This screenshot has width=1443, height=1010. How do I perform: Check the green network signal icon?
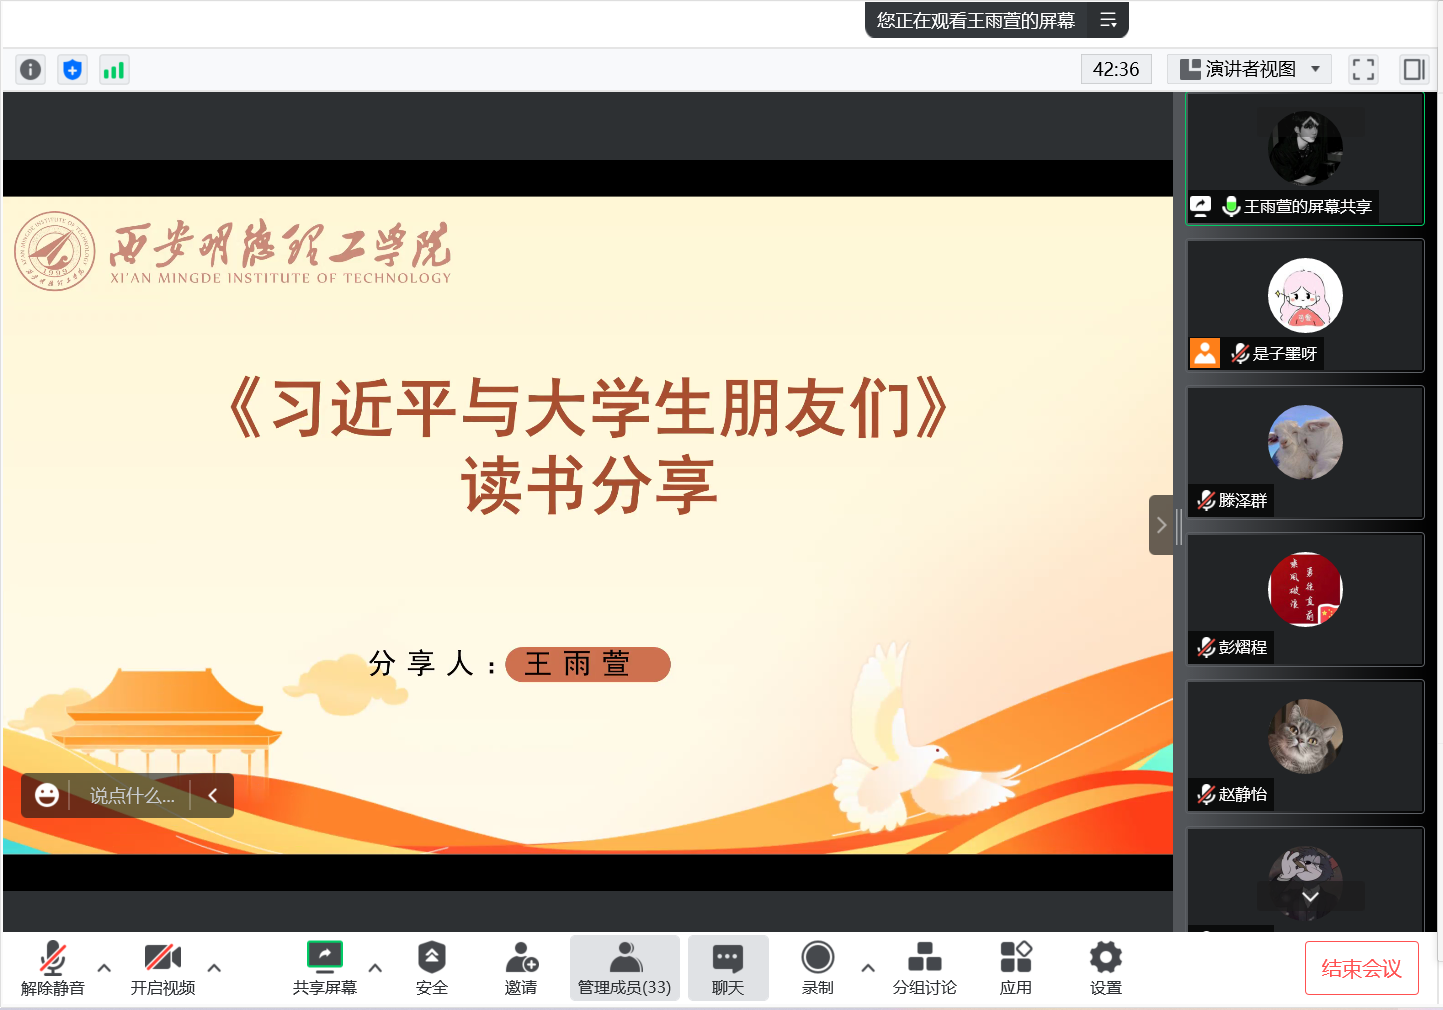(x=114, y=69)
